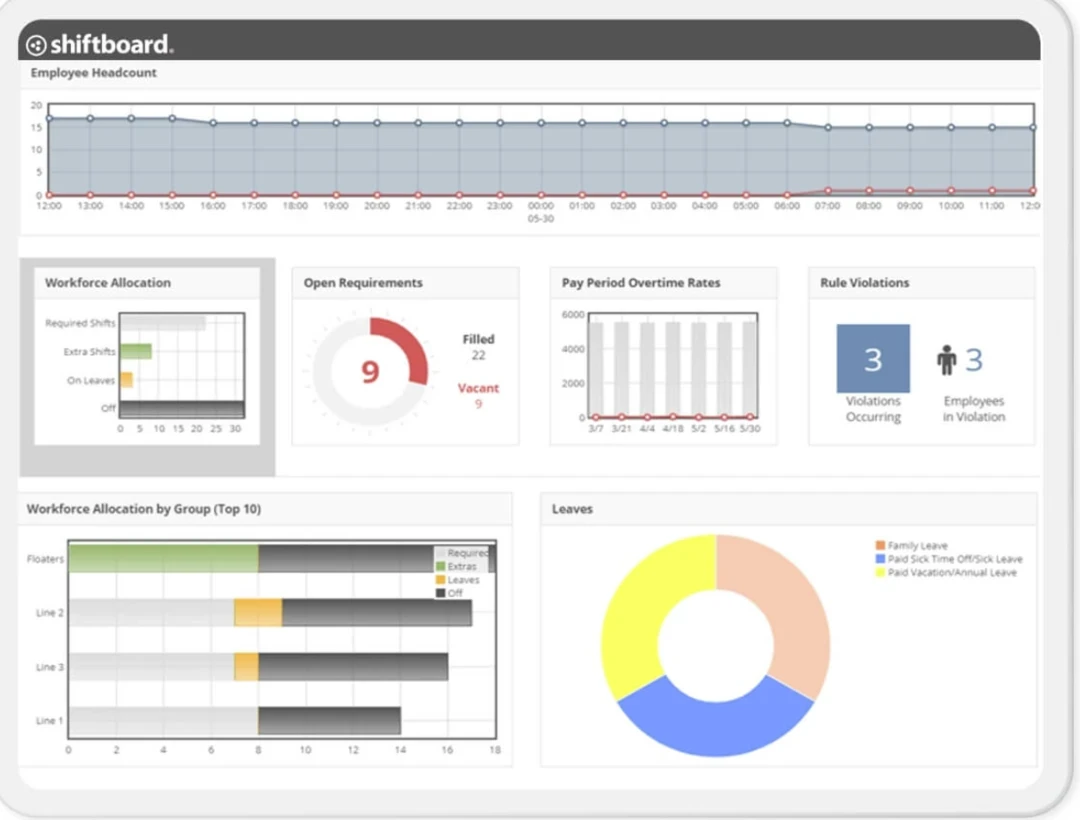The width and height of the screenshot is (1080, 820).
Task: Click the red arc of the Open Requirements gauge
Action: pos(406,346)
